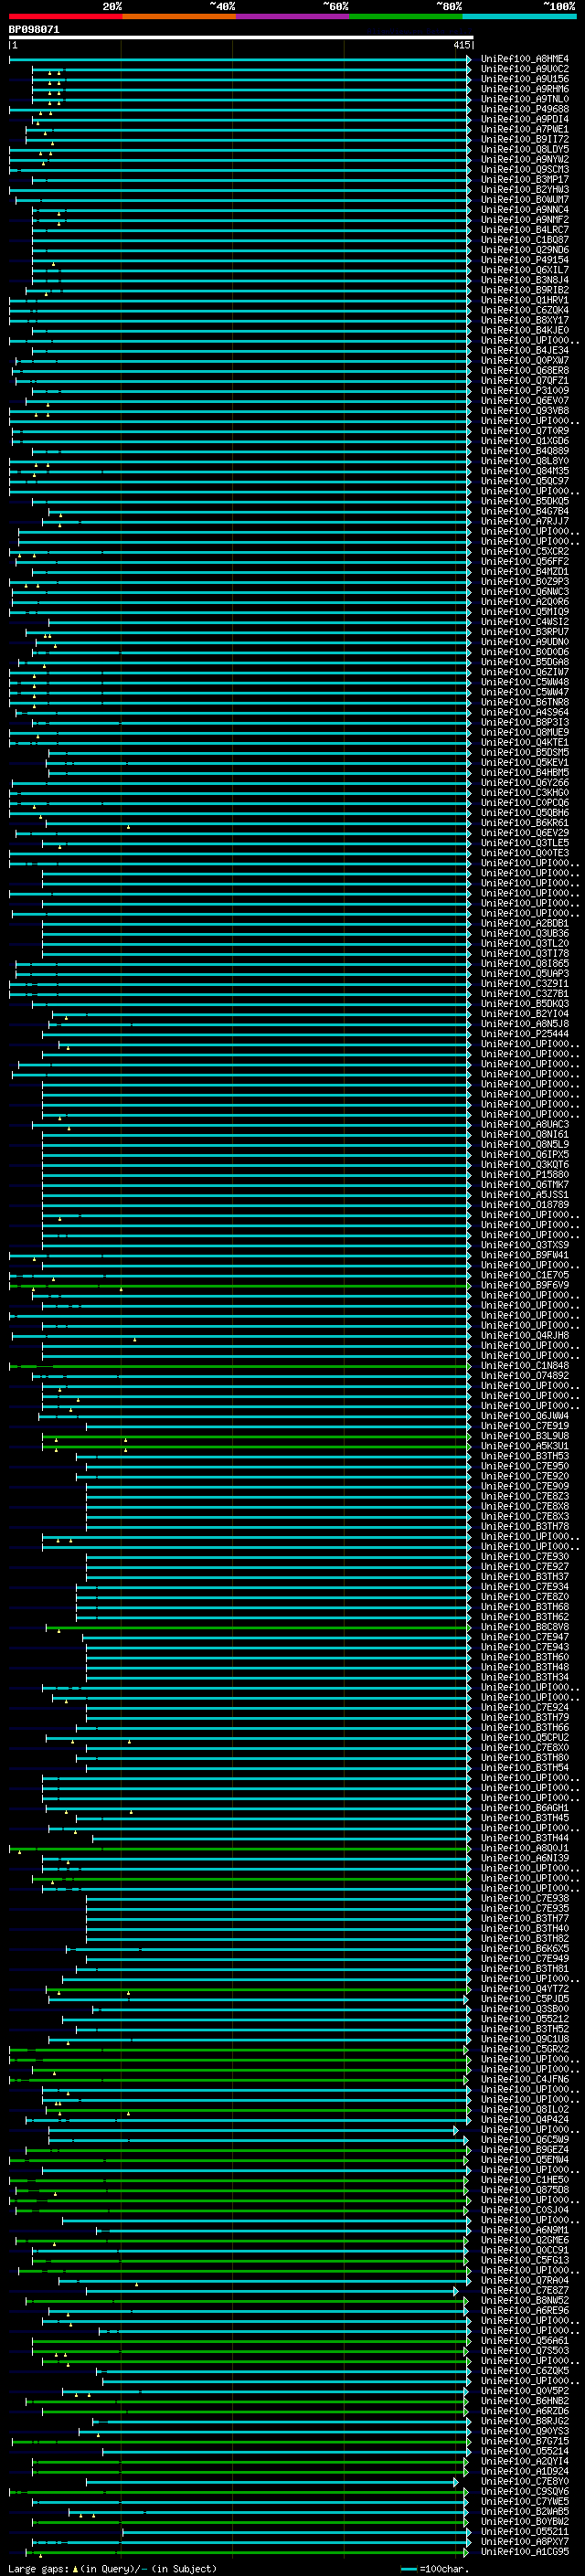Click the UniRef100_Q4P424 label
The height and width of the screenshot is (2576, 585).
525,2120
